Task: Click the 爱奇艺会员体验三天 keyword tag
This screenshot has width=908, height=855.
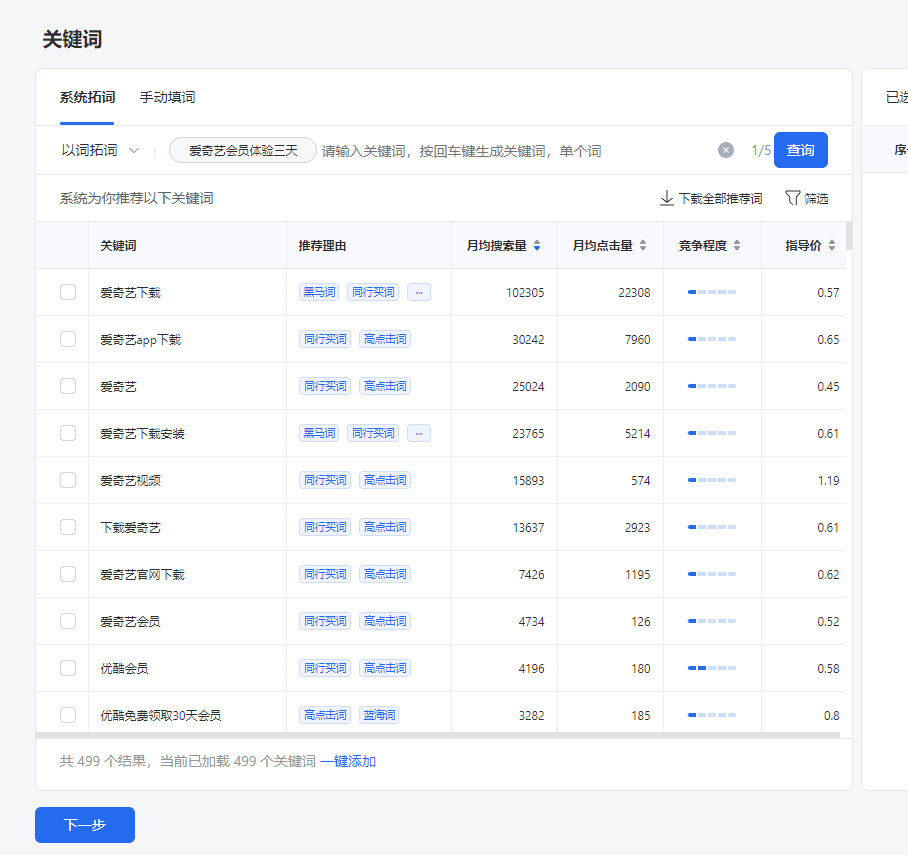Action: (243, 151)
